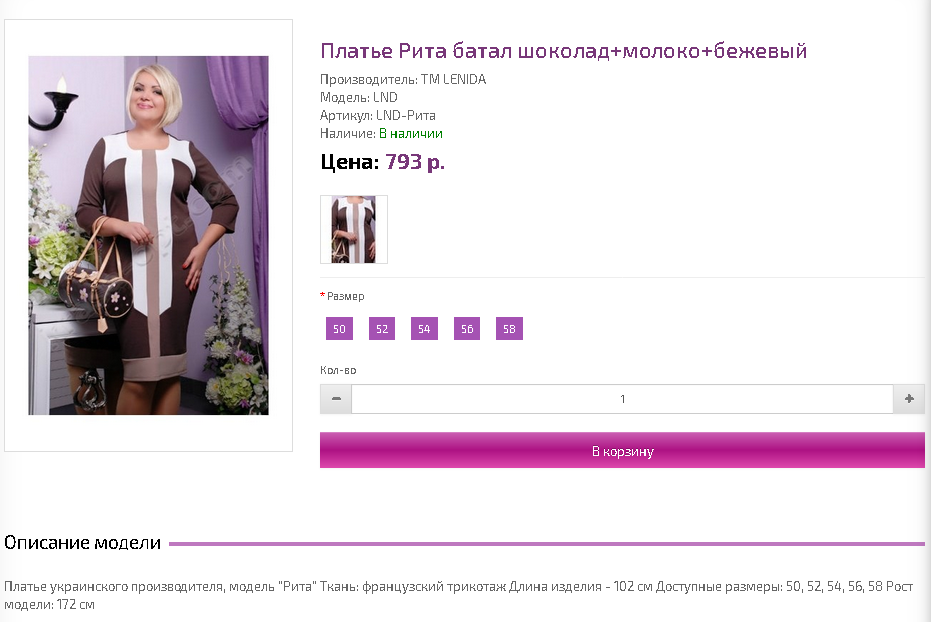Click the Кол-во label
The image size is (931, 622).
click(x=338, y=370)
